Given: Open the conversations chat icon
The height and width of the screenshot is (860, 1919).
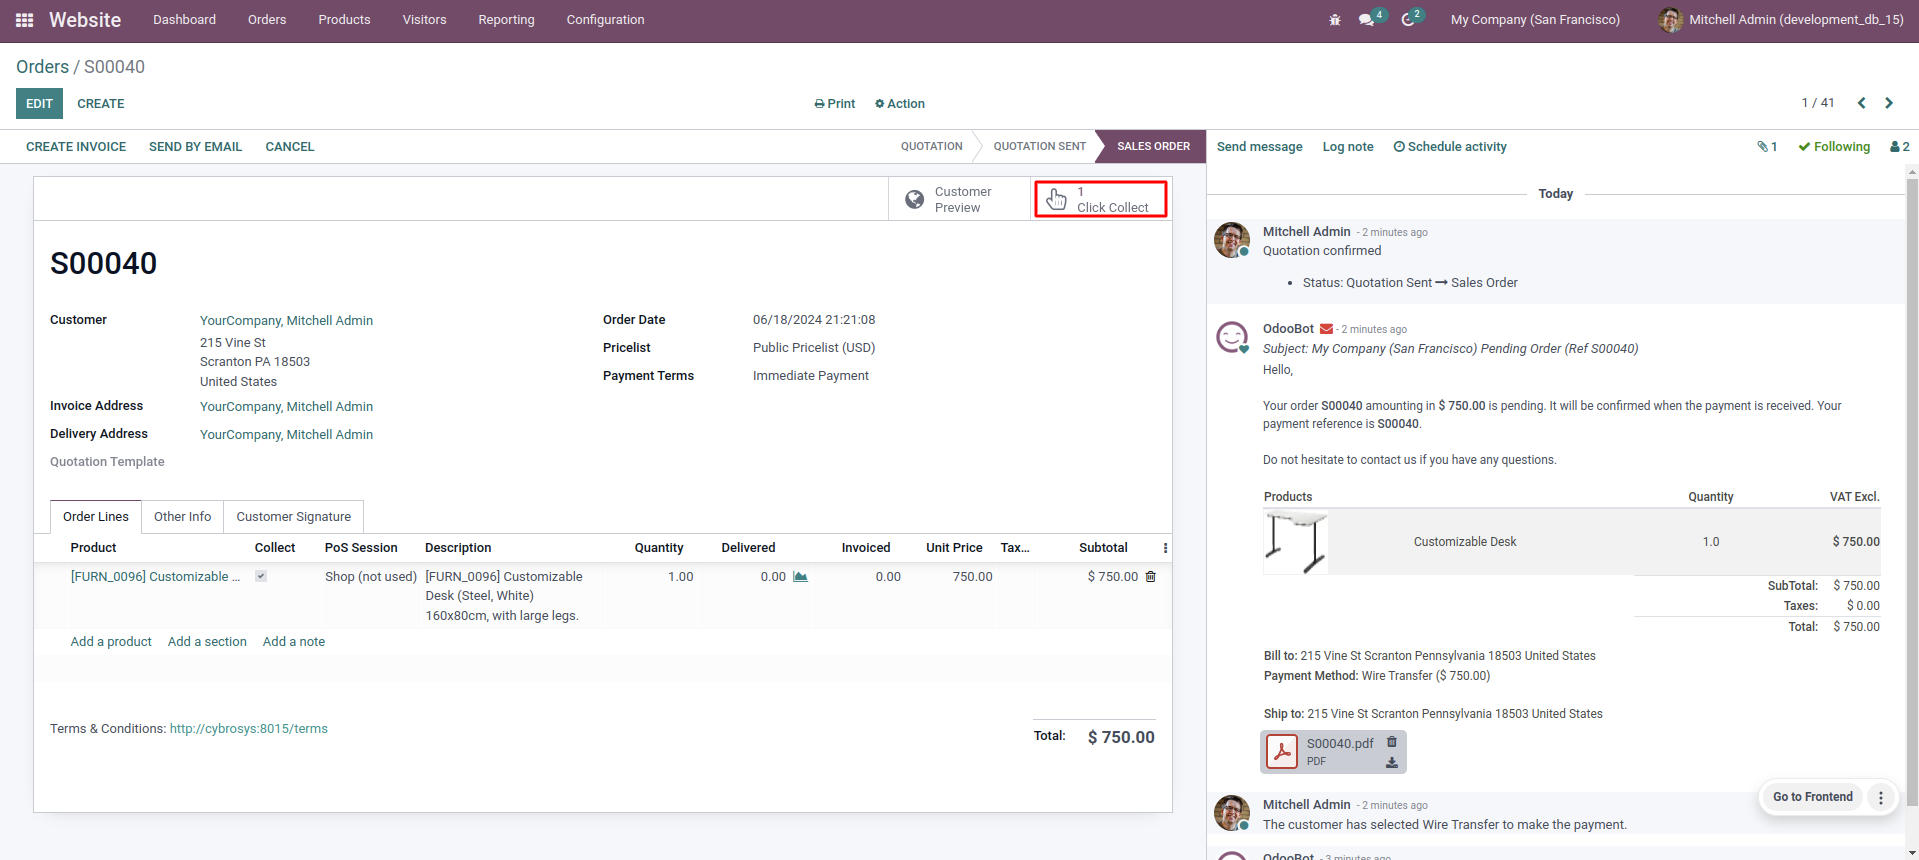Looking at the screenshot, I should click(x=1366, y=20).
